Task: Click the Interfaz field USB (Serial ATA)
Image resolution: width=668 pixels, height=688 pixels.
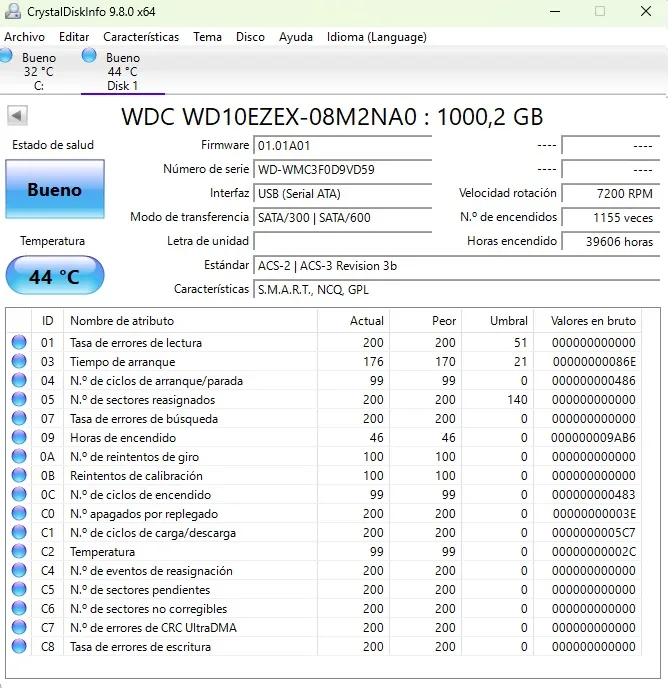Action: tap(342, 194)
